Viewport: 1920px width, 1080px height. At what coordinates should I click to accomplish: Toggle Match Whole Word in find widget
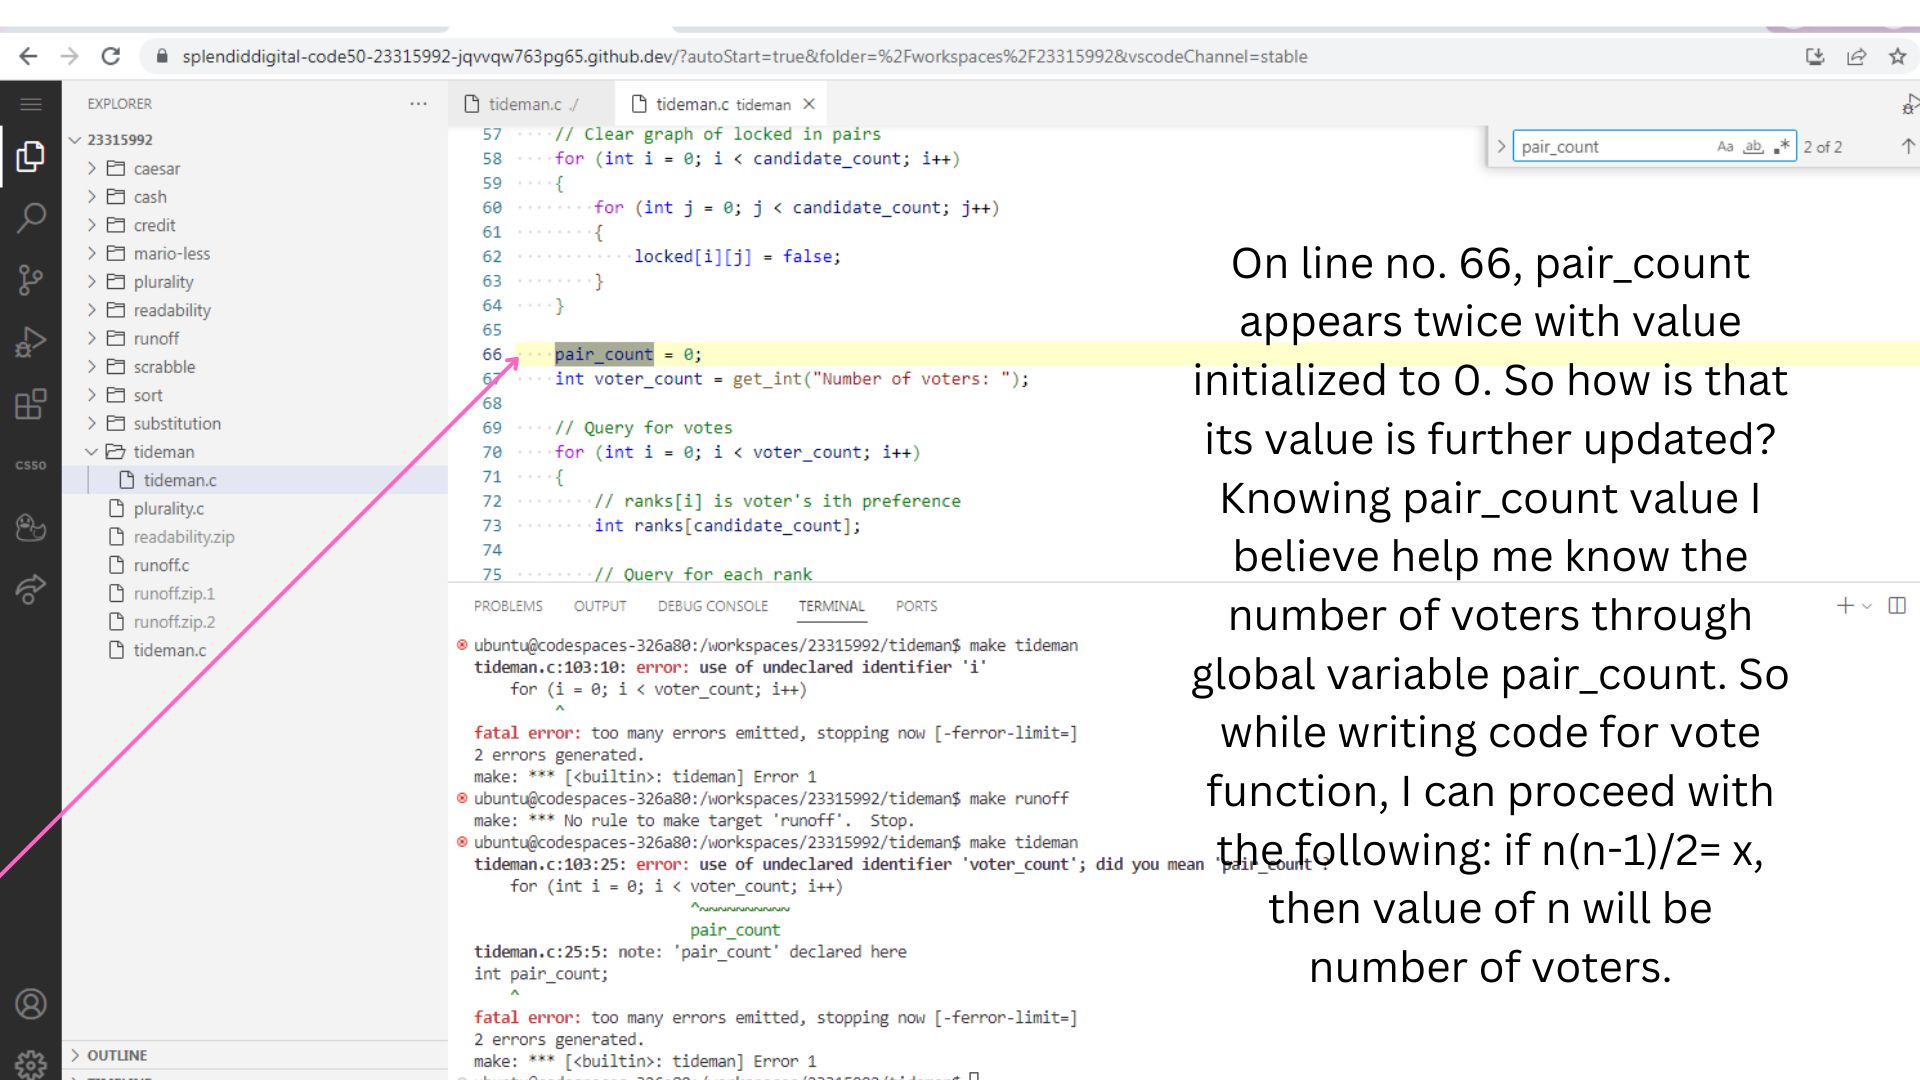point(1753,146)
